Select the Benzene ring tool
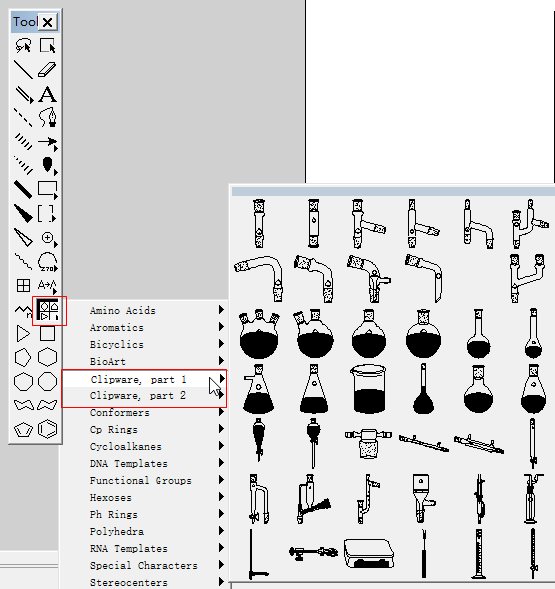The height and width of the screenshot is (589, 555). [x=47, y=429]
